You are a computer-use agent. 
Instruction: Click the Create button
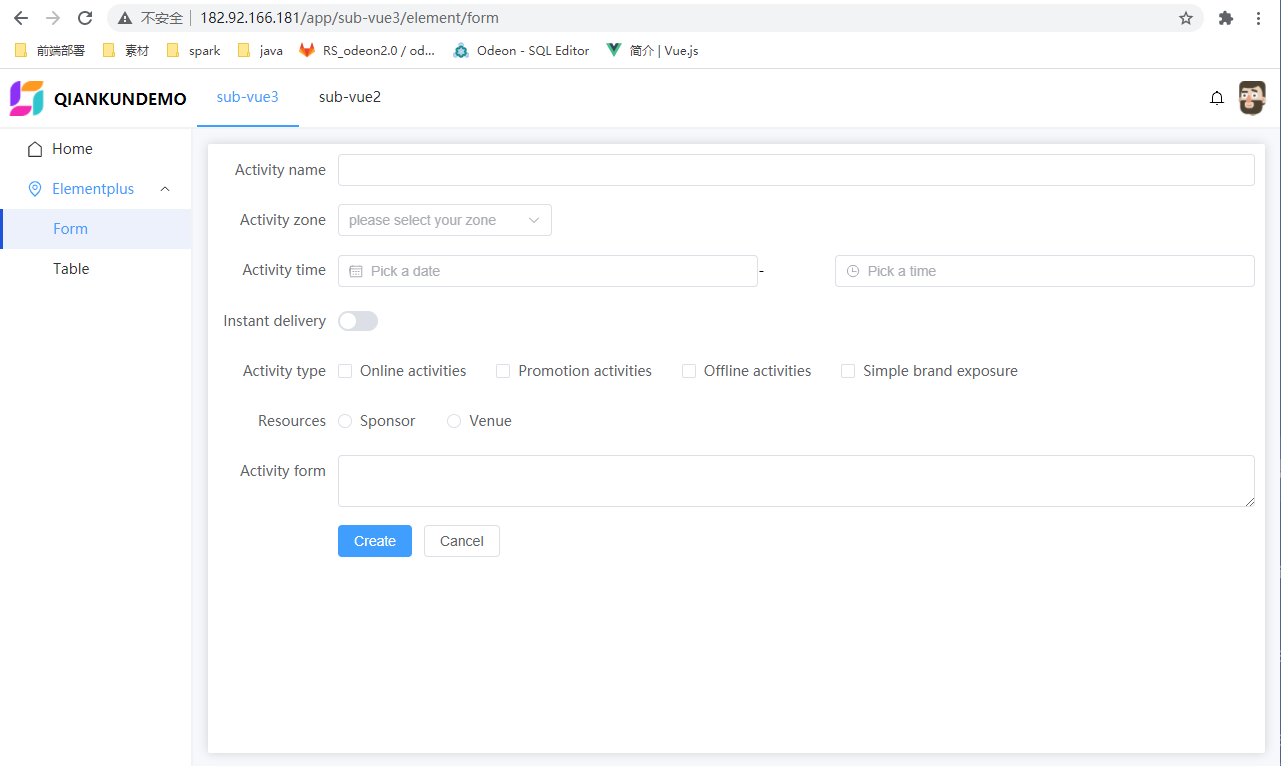pos(375,541)
